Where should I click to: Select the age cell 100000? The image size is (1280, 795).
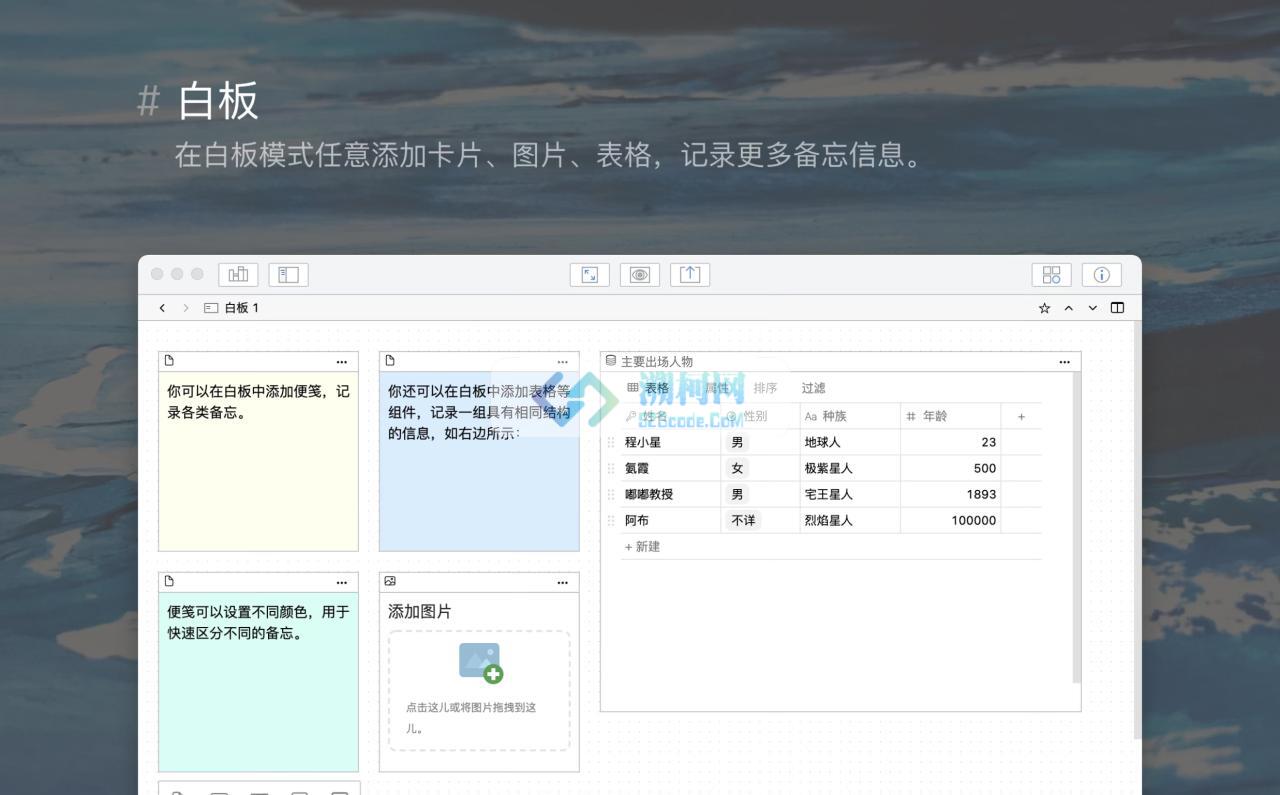point(951,520)
